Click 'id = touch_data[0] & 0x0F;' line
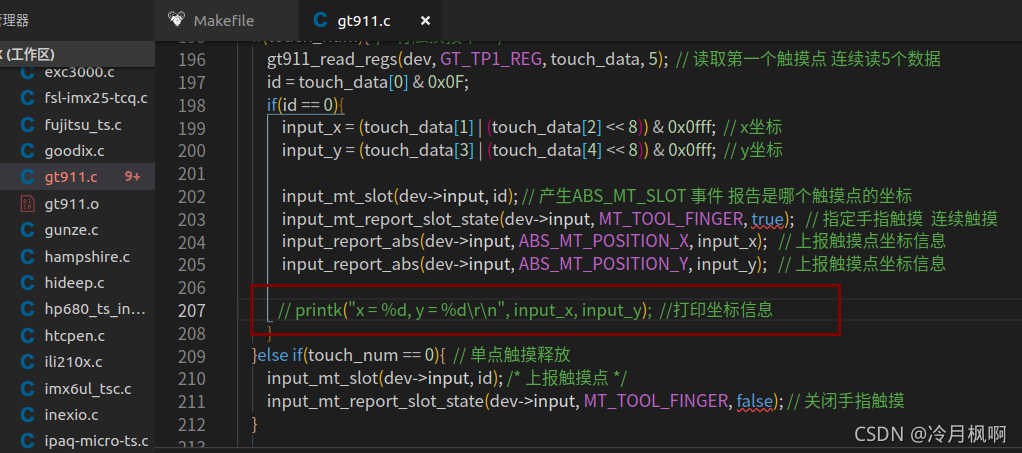Viewport: 1022px width, 453px height. [368, 83]
